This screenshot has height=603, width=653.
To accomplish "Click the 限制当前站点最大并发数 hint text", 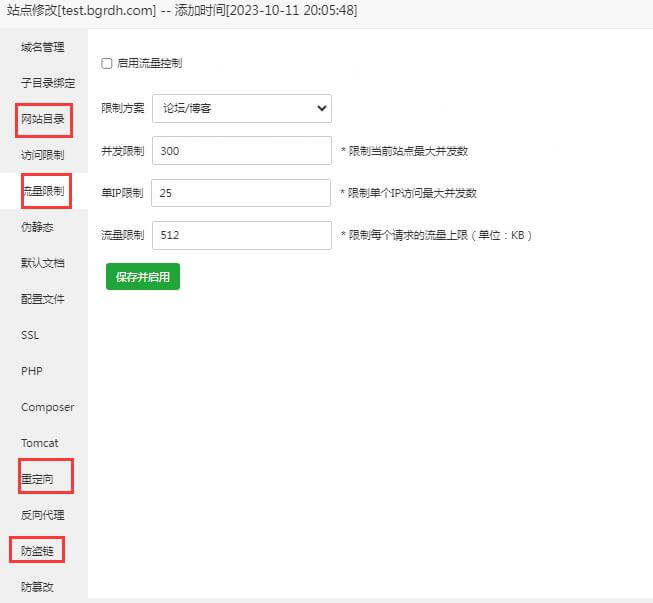I will click(x=404, y=151).
